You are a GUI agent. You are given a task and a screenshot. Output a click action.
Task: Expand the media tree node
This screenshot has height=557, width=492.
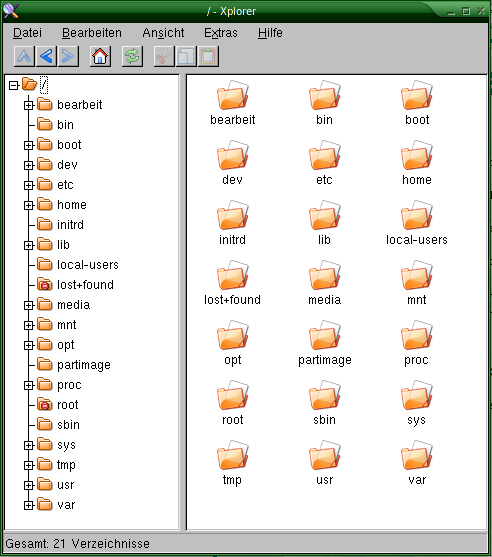click(29, 305)
